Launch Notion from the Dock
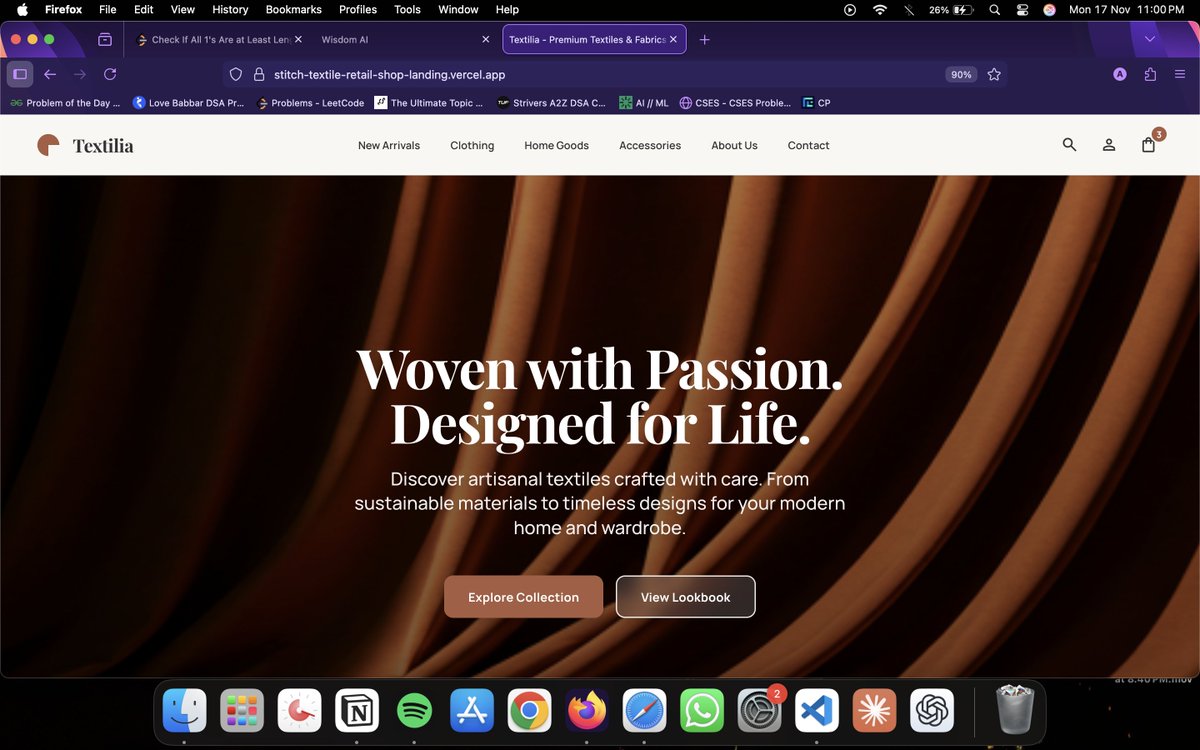The height and width of the screenshot is (750, 1200). 357,711
